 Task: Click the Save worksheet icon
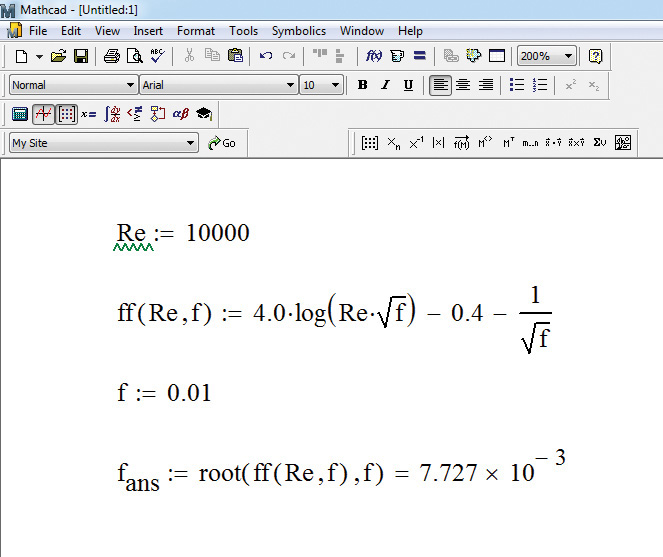(81, 56)
